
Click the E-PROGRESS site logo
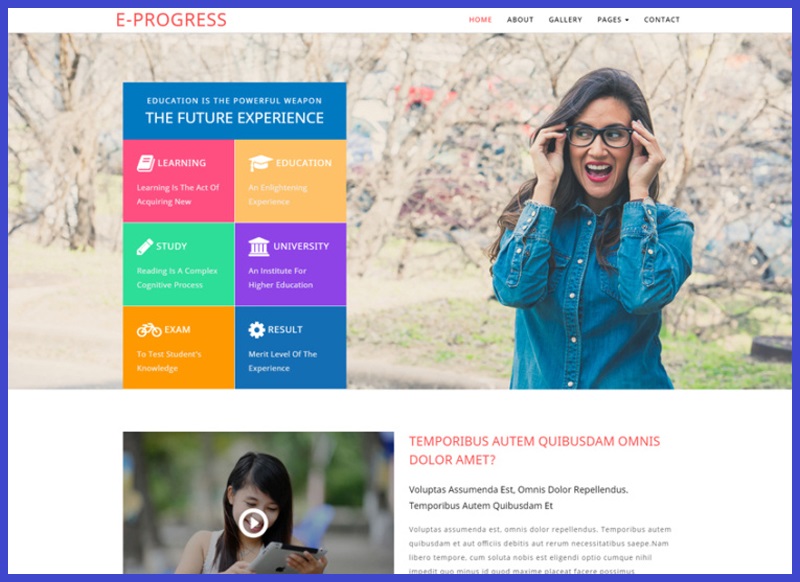pos(171,20)
